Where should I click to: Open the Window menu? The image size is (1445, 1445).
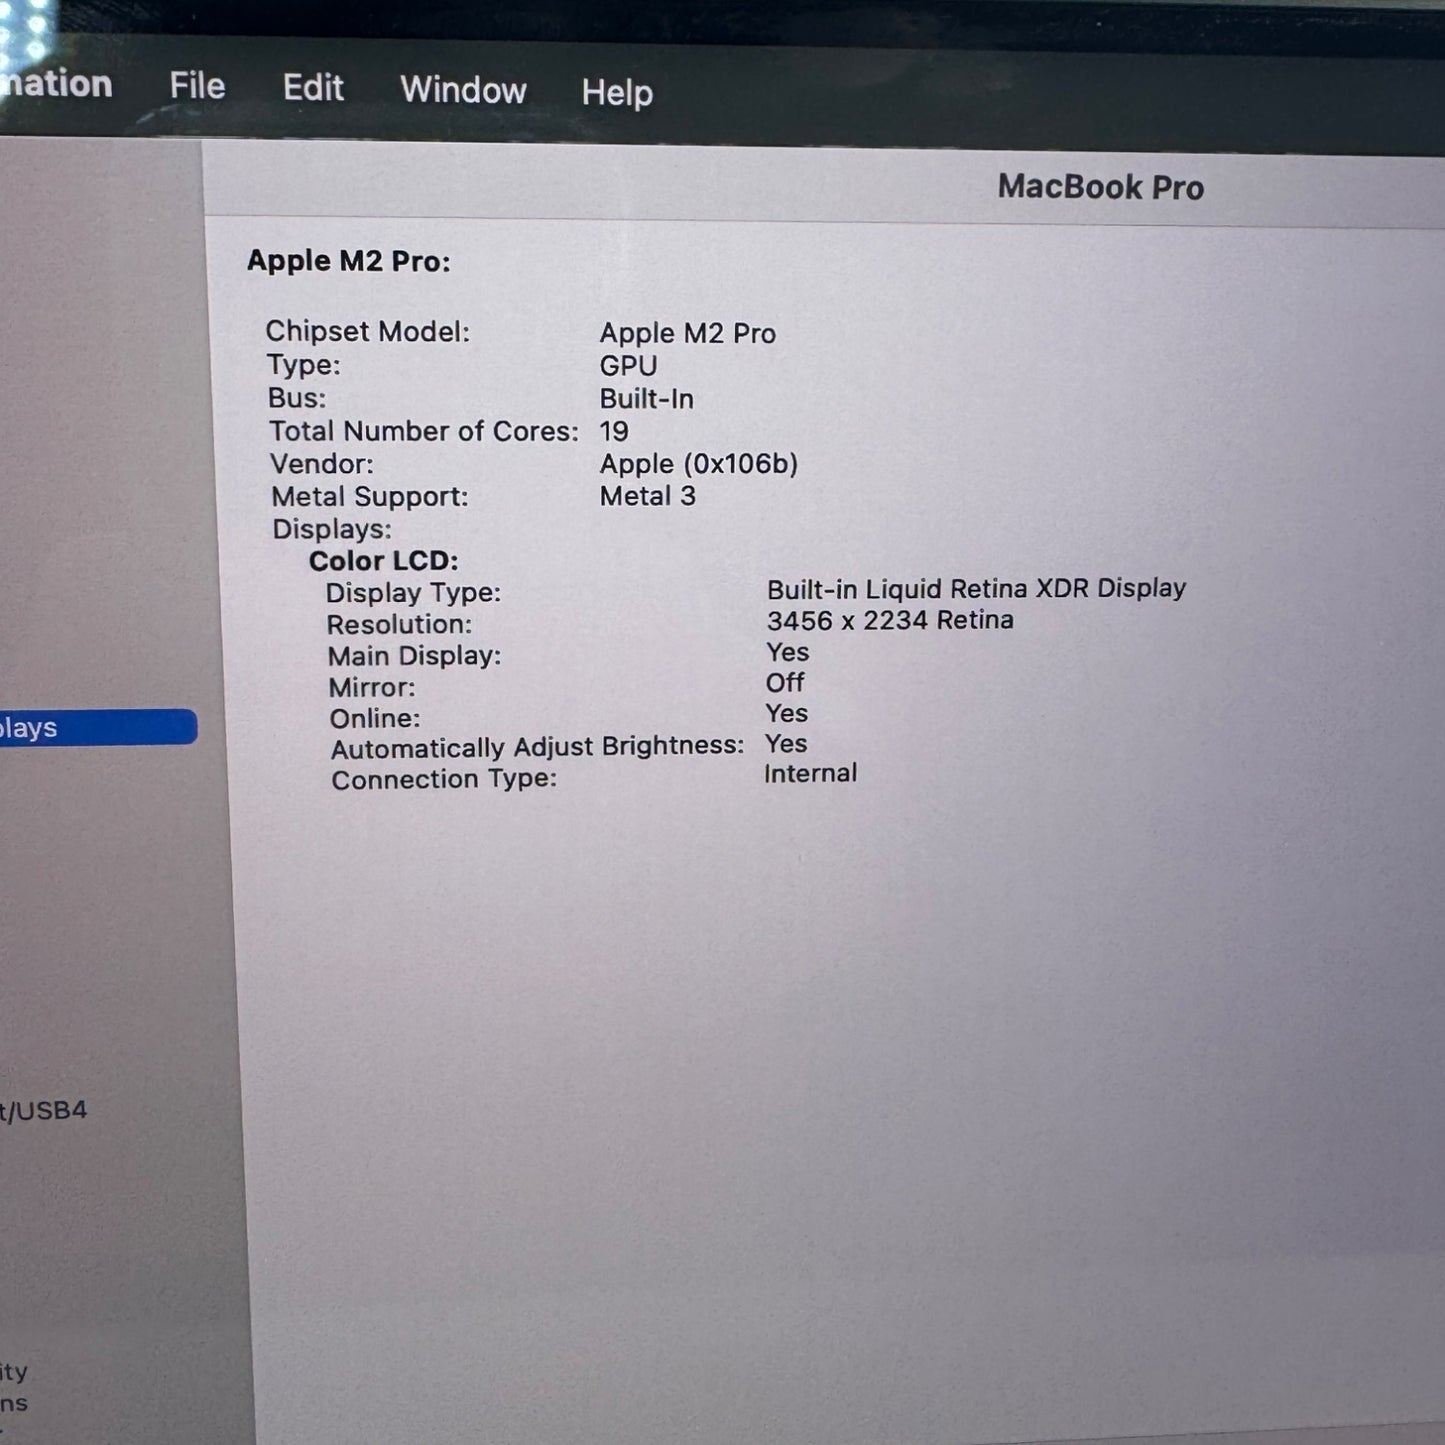click(x=463, y=90)
